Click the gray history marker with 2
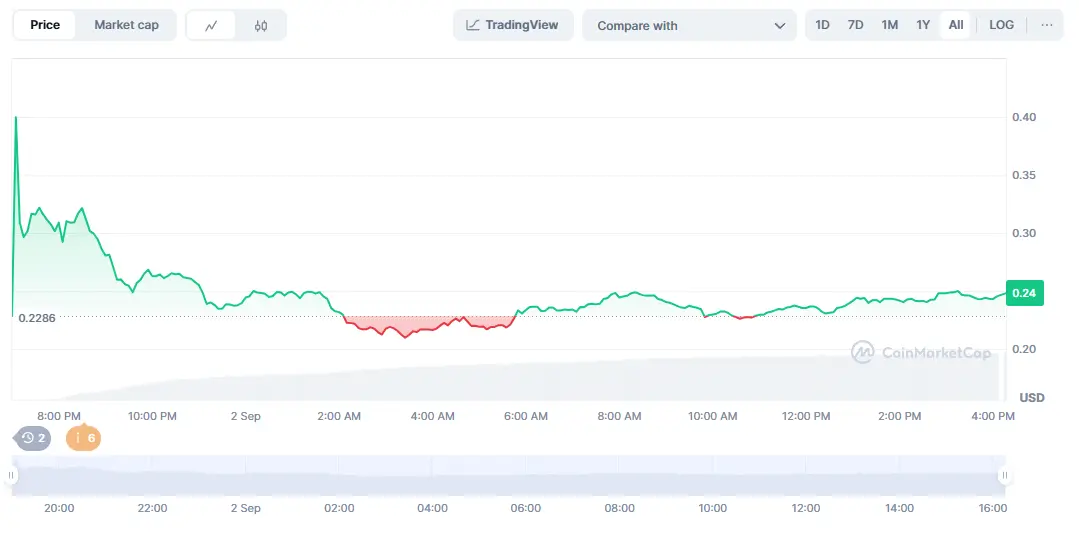1079x537 pixels. 33,438
